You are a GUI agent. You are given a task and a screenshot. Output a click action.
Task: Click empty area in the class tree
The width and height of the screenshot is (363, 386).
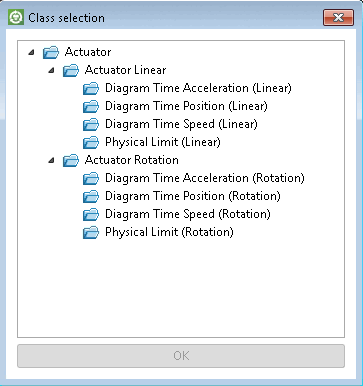(x=181, y=287)
